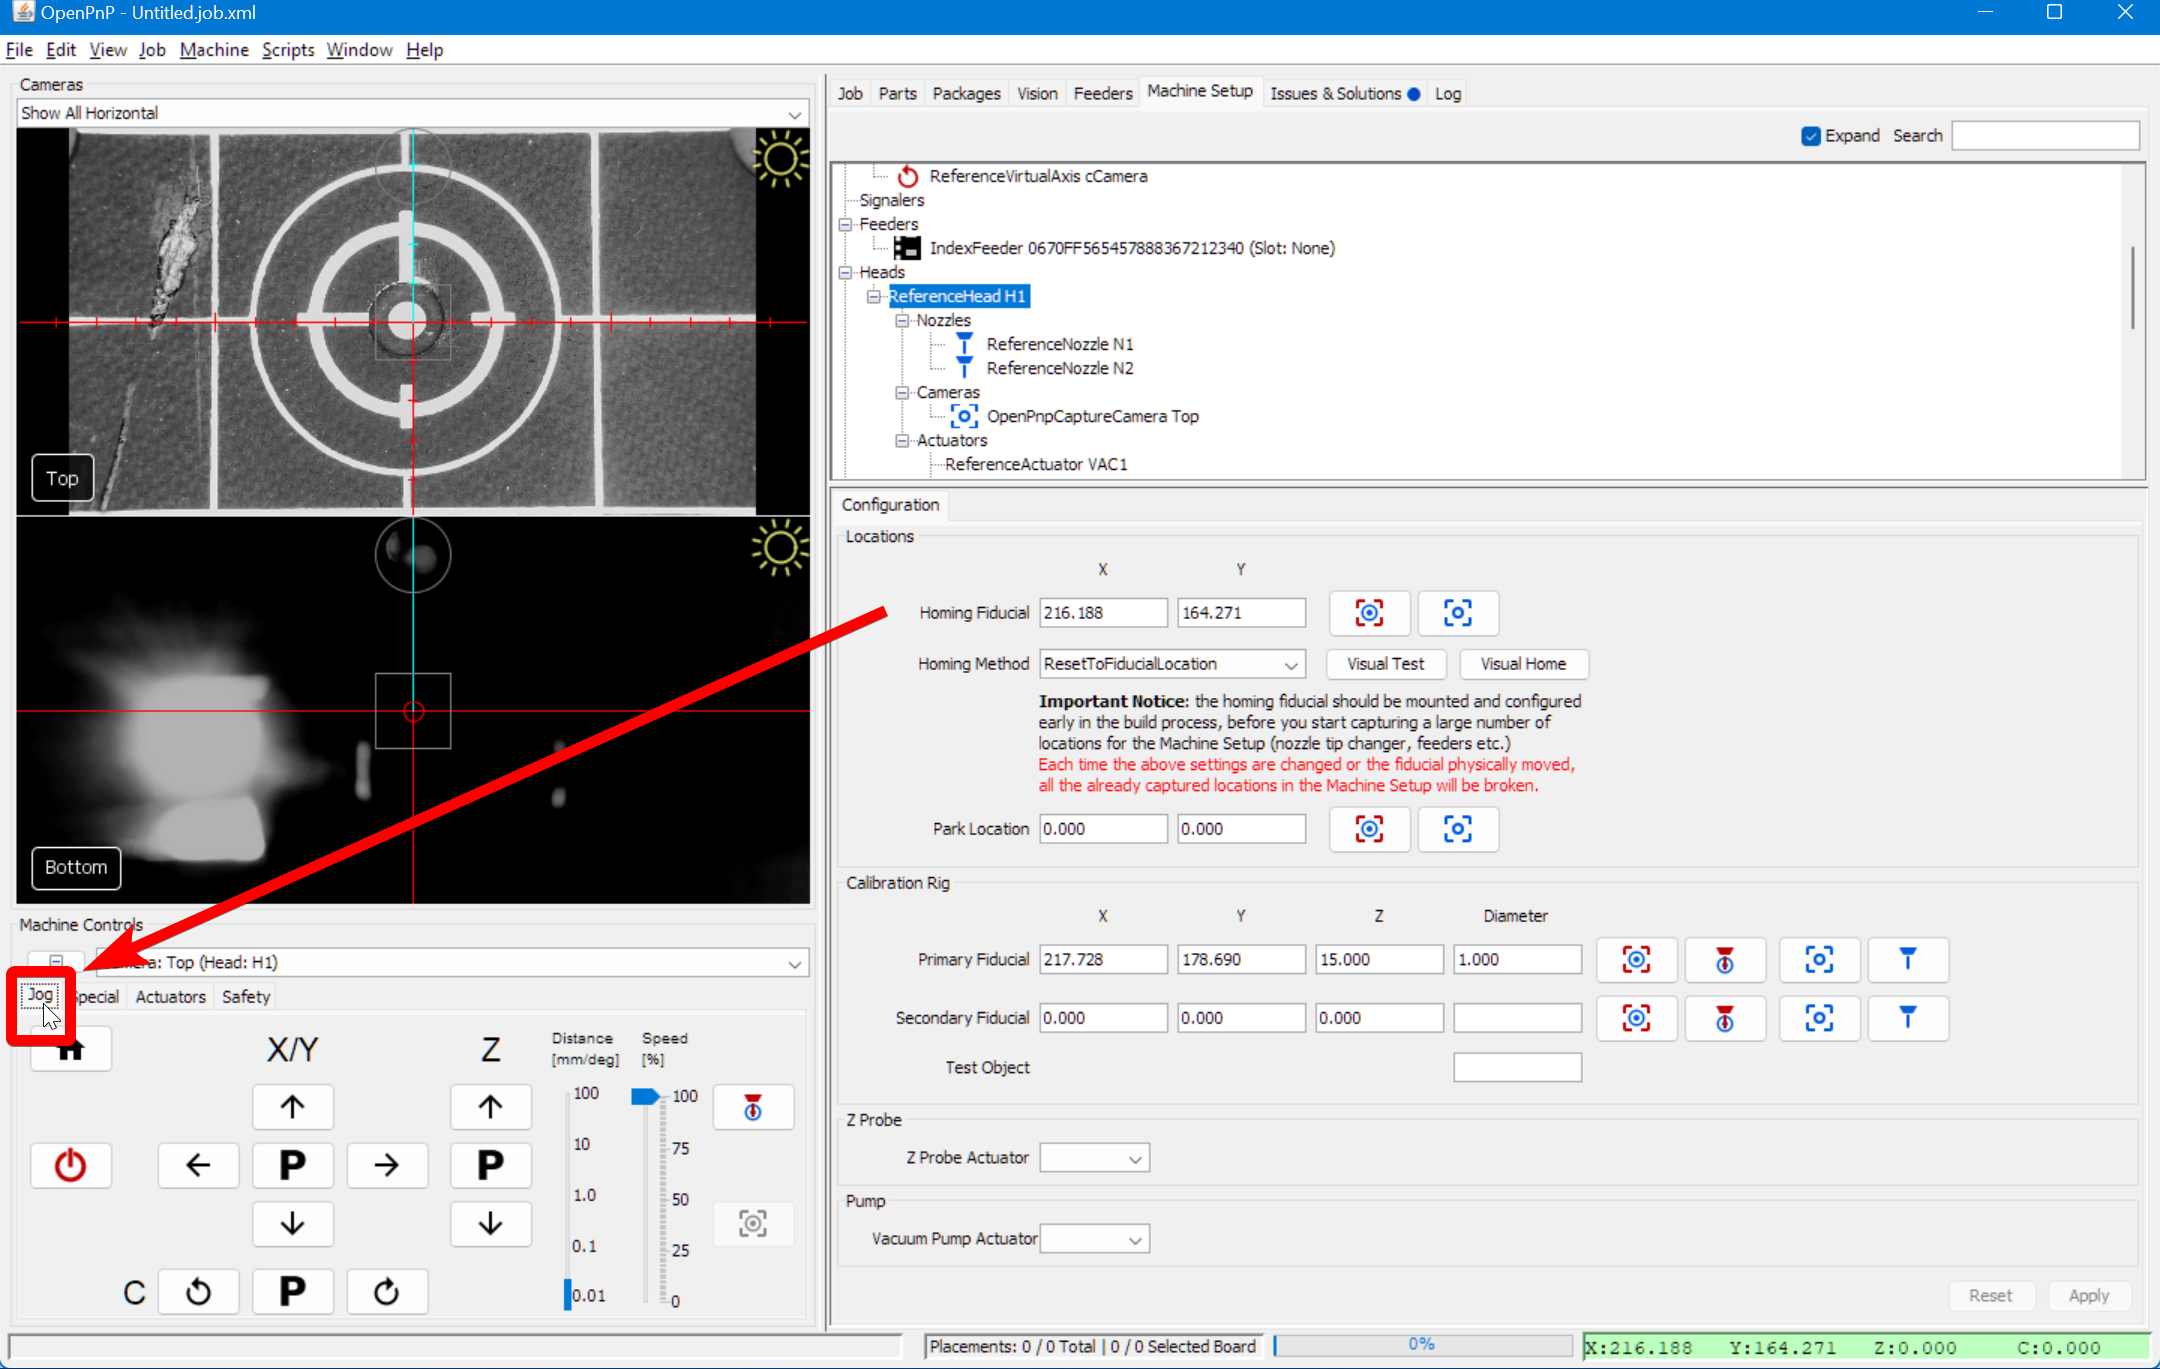This screenshot has width=2160, height=1369.
Task: Uncheck the Expand checkbox
Action: click(x=1811, y=136)
